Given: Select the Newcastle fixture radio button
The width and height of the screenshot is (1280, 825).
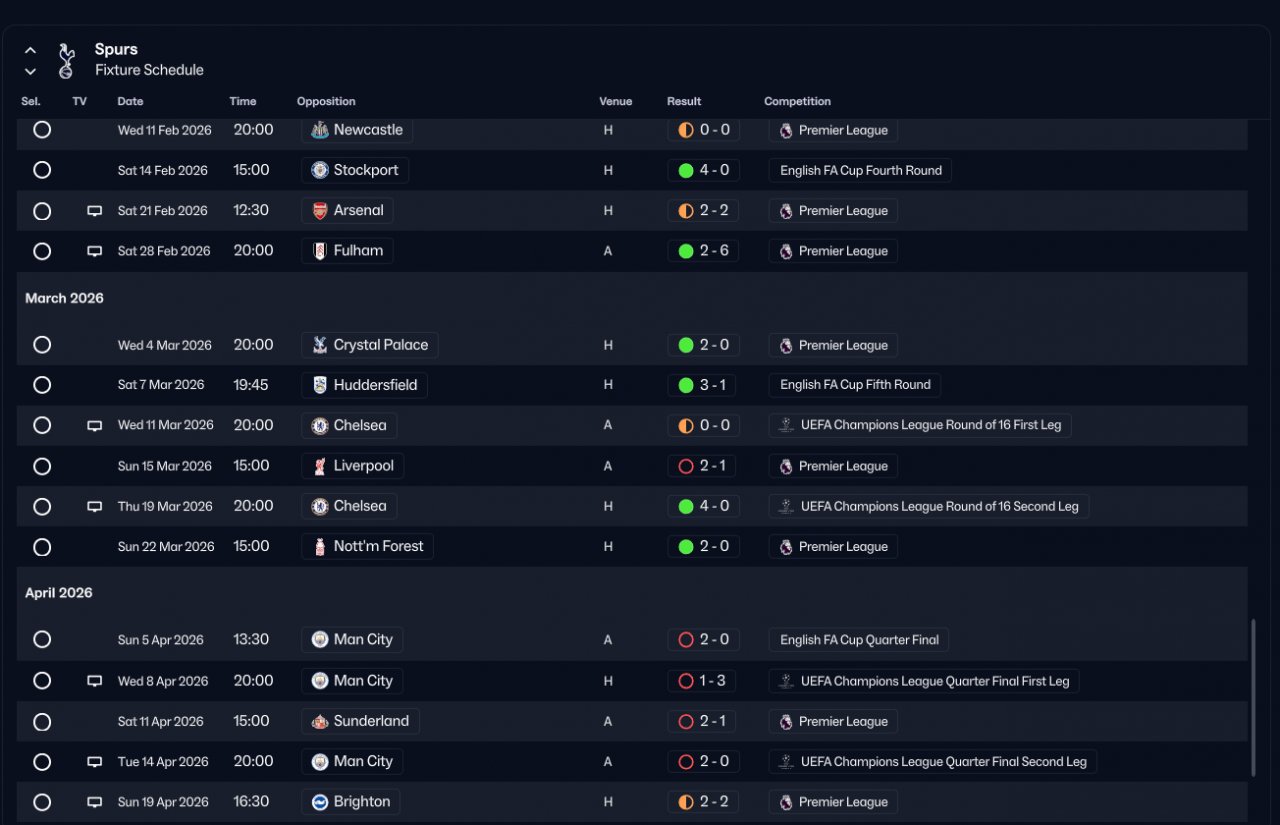Looking at the screenshot, I should tap(42, 130).
